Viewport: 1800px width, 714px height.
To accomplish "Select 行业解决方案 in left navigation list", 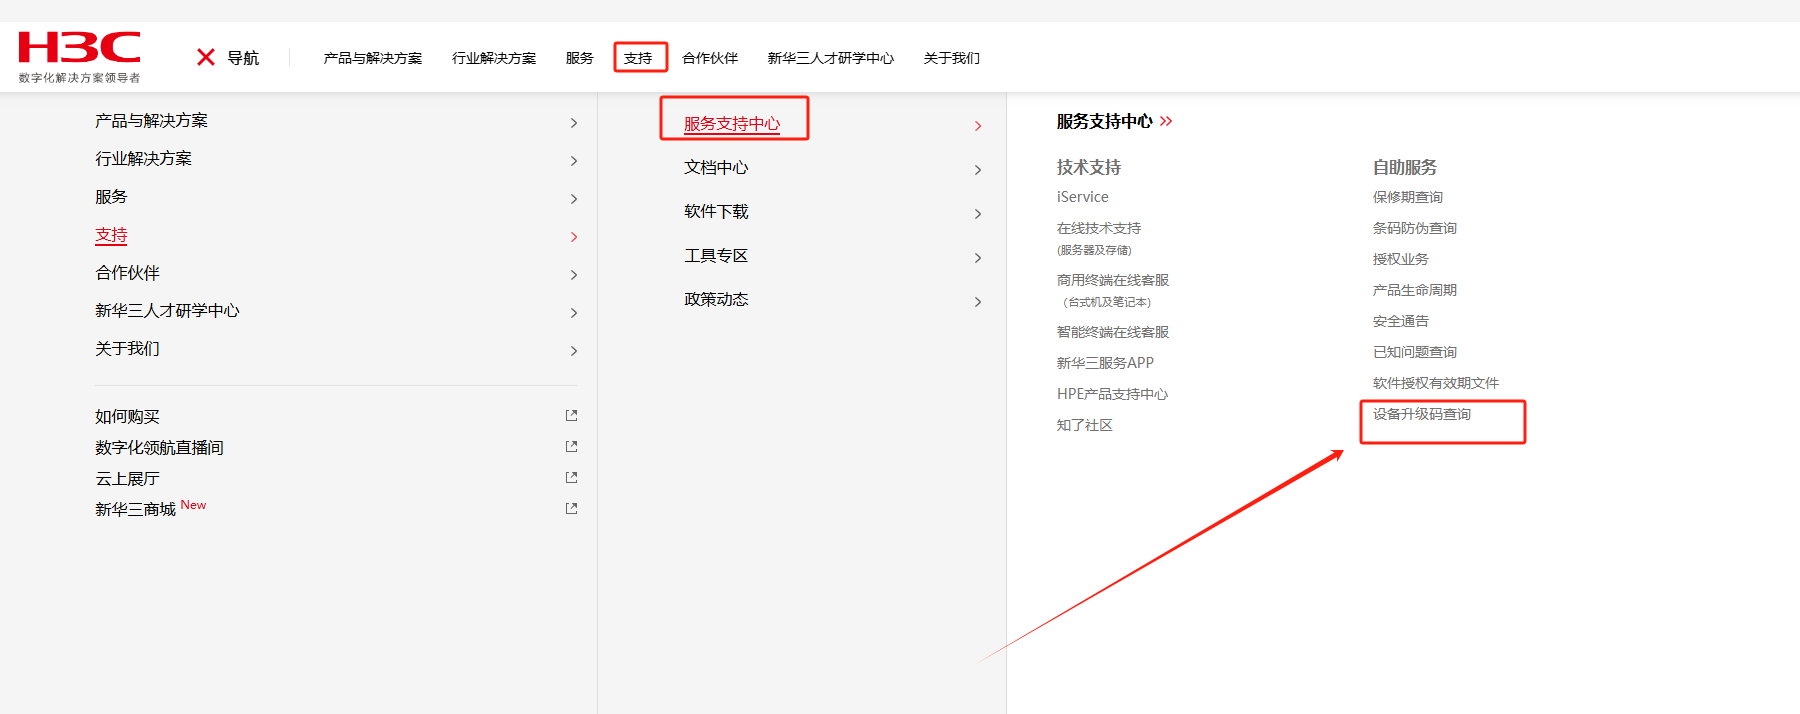I will (x=143, y=159).
